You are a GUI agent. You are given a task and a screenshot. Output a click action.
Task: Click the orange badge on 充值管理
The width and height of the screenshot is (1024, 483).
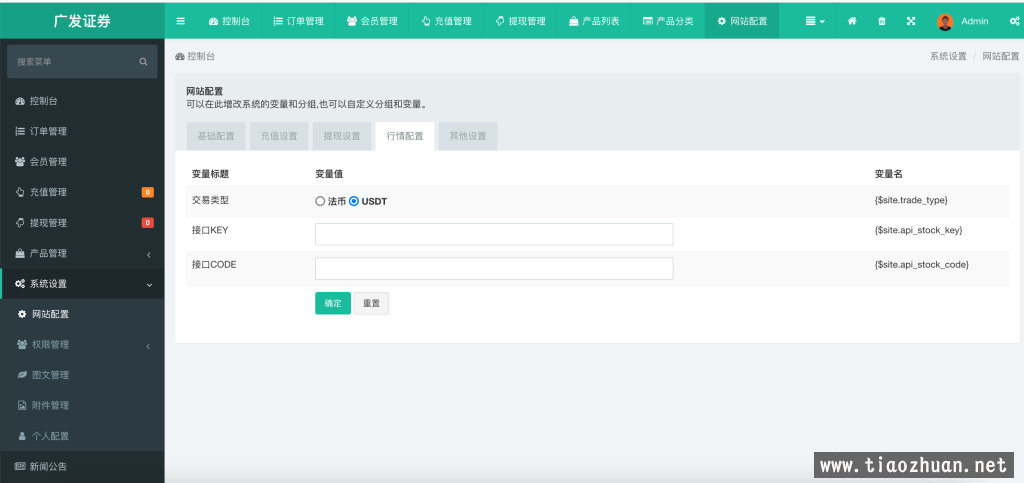click(x=148, y=192)
